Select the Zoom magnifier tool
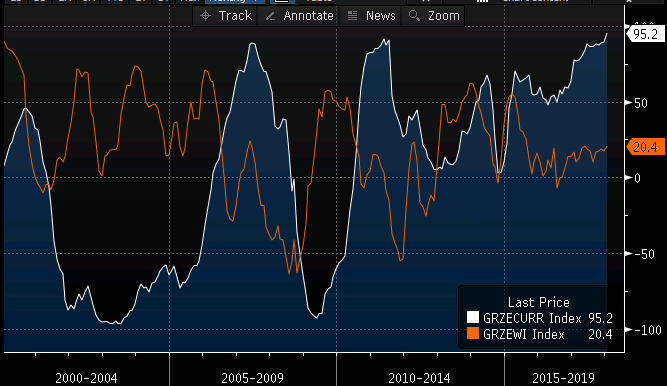This screenshot has width=667, height=386. pyautogui.click(x=433, y=16)
